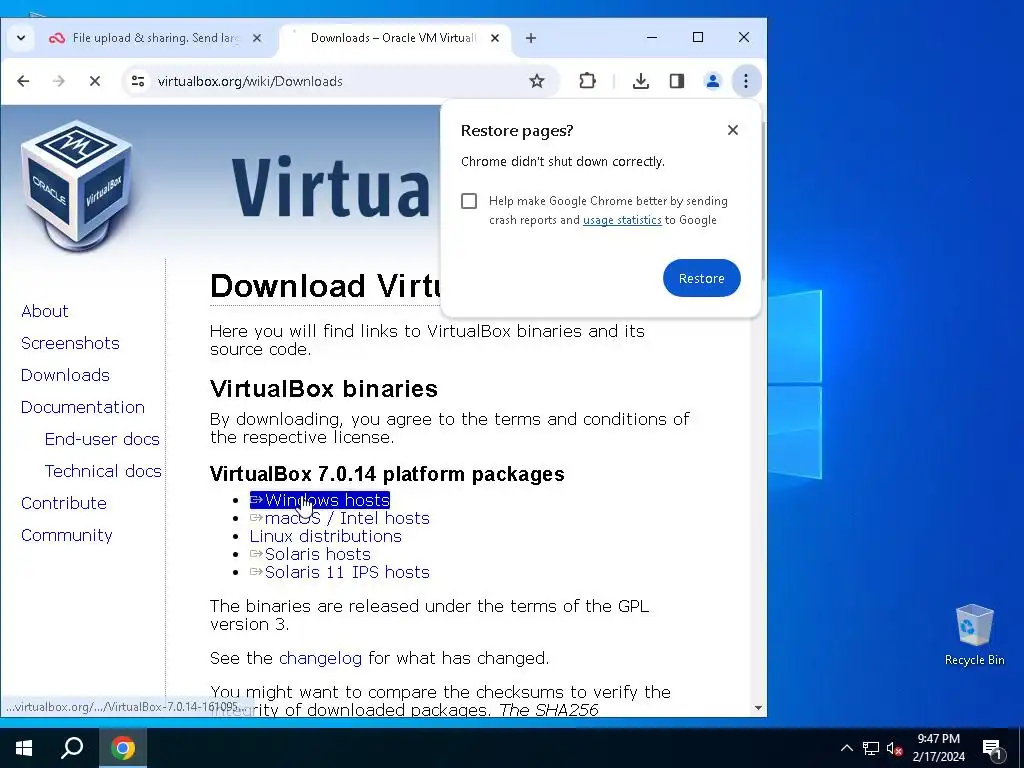Open the Windows Start menu

(24, 748)
